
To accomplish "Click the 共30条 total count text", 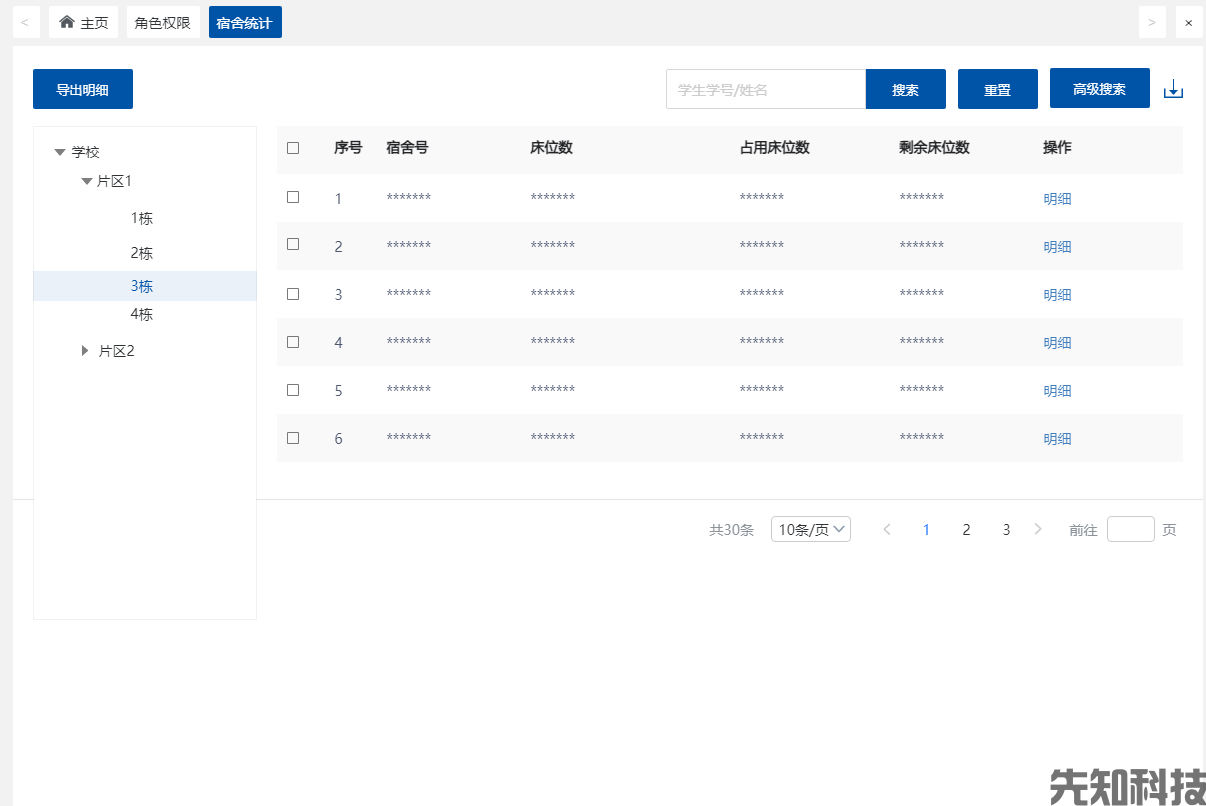I will [731, 530].
